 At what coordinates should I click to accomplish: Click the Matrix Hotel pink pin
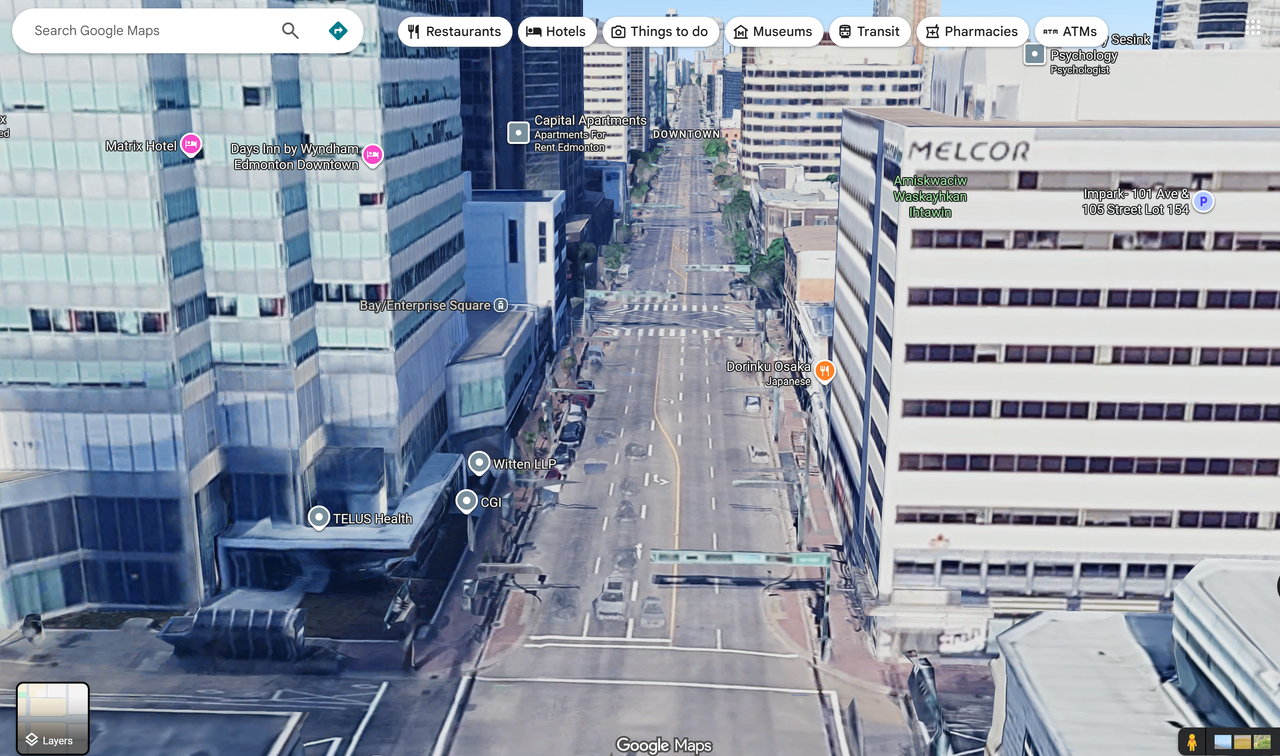point(191,145)
